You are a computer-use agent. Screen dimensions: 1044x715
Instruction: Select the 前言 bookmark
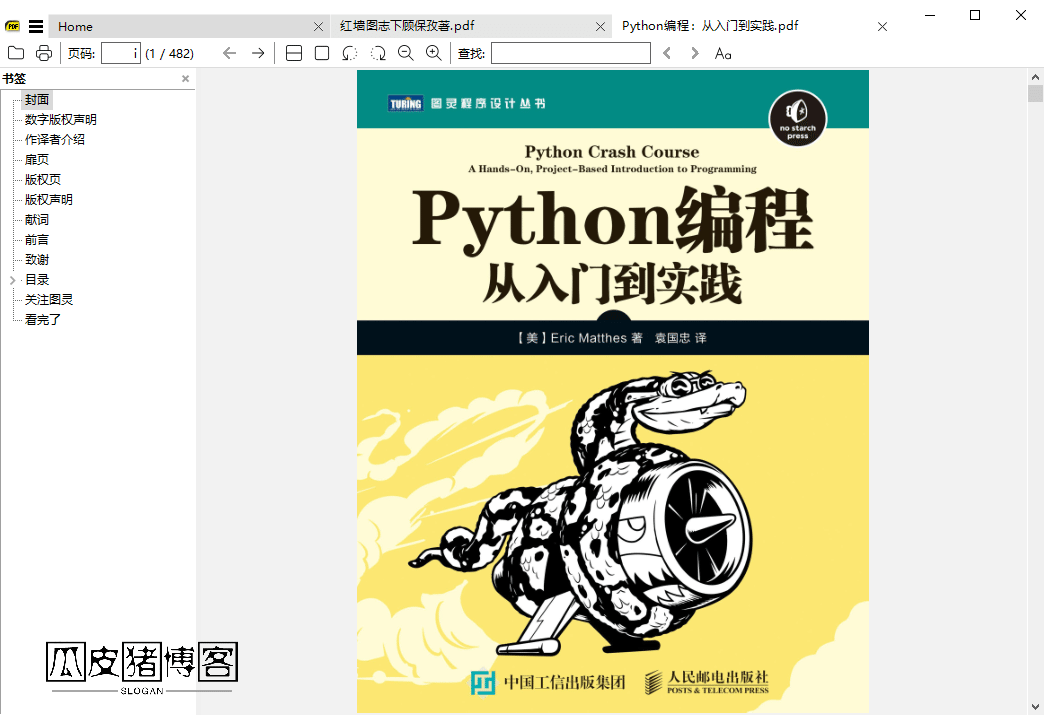pyautogui.click(x=37, y=240)
